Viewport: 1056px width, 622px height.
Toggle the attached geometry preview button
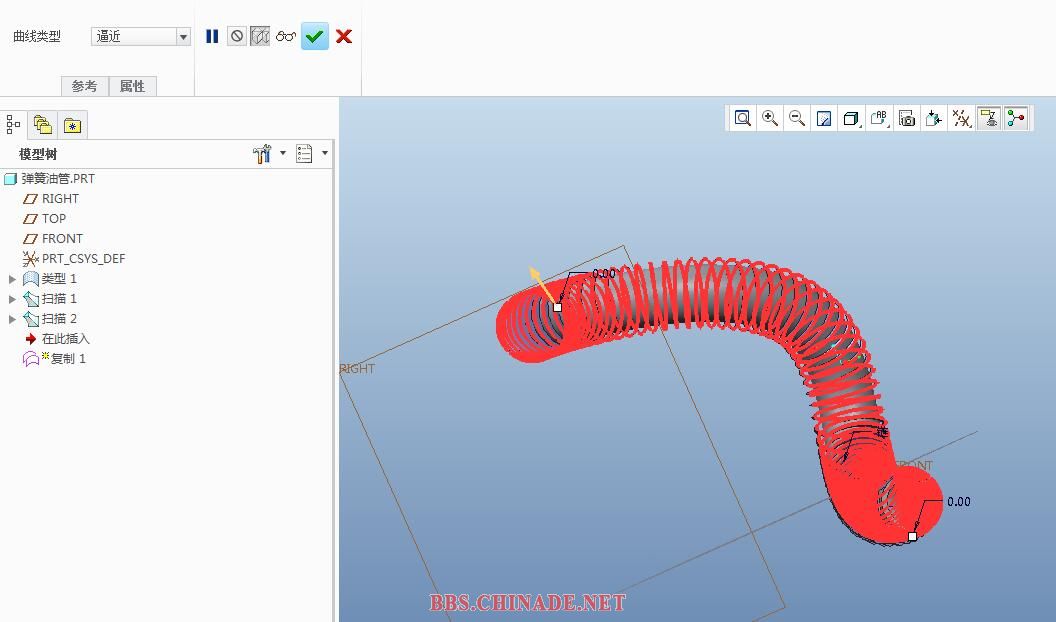[260, 36]
